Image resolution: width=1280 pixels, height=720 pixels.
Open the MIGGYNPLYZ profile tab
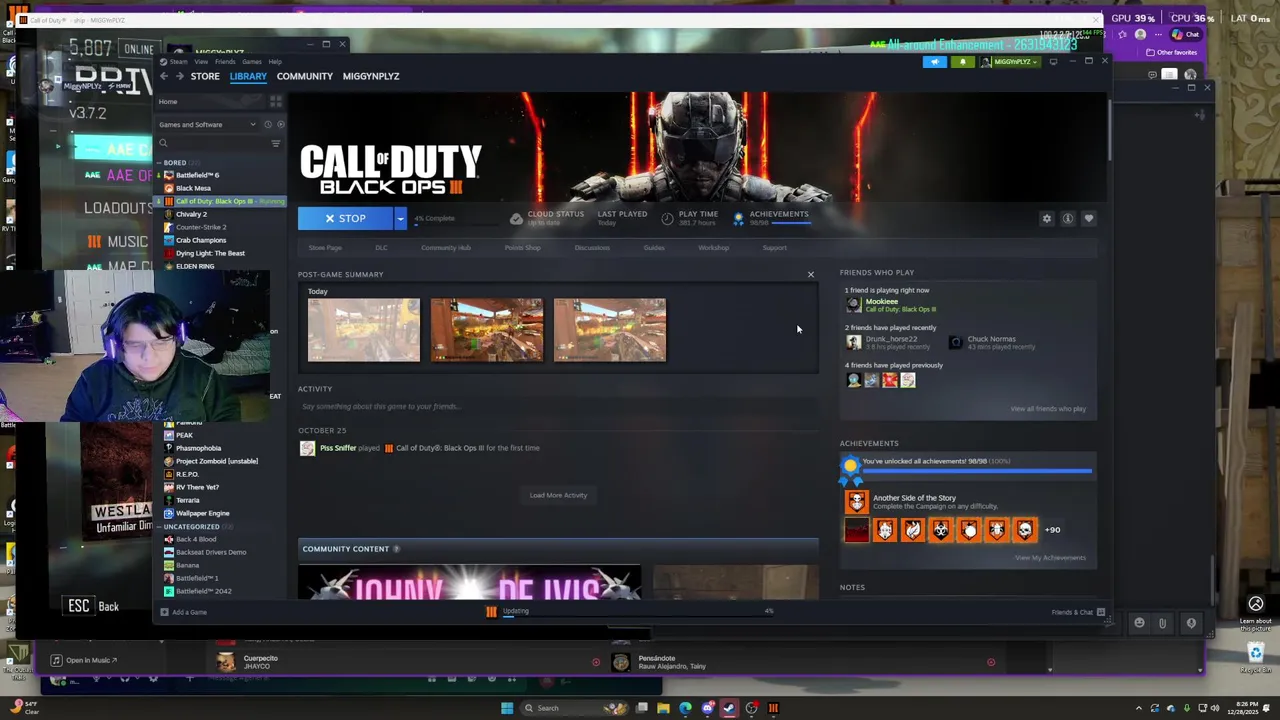(x=371, y=76)
